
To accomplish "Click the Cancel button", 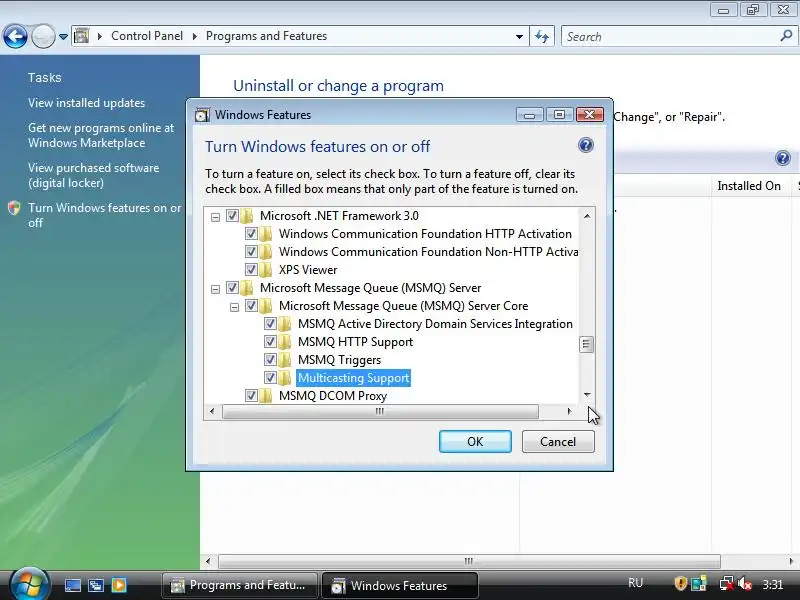I will 558,441.
